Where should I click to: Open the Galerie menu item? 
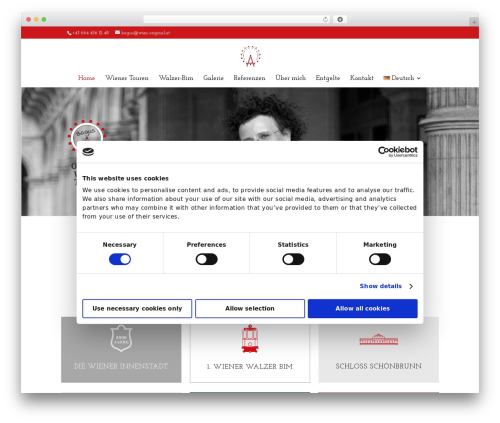(213, 78)
